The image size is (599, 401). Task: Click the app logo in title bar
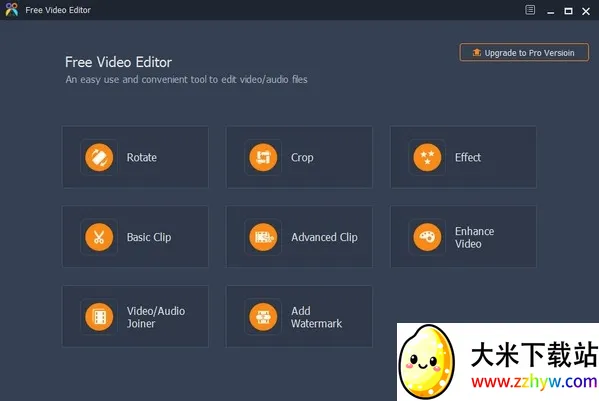click(11, 10)
